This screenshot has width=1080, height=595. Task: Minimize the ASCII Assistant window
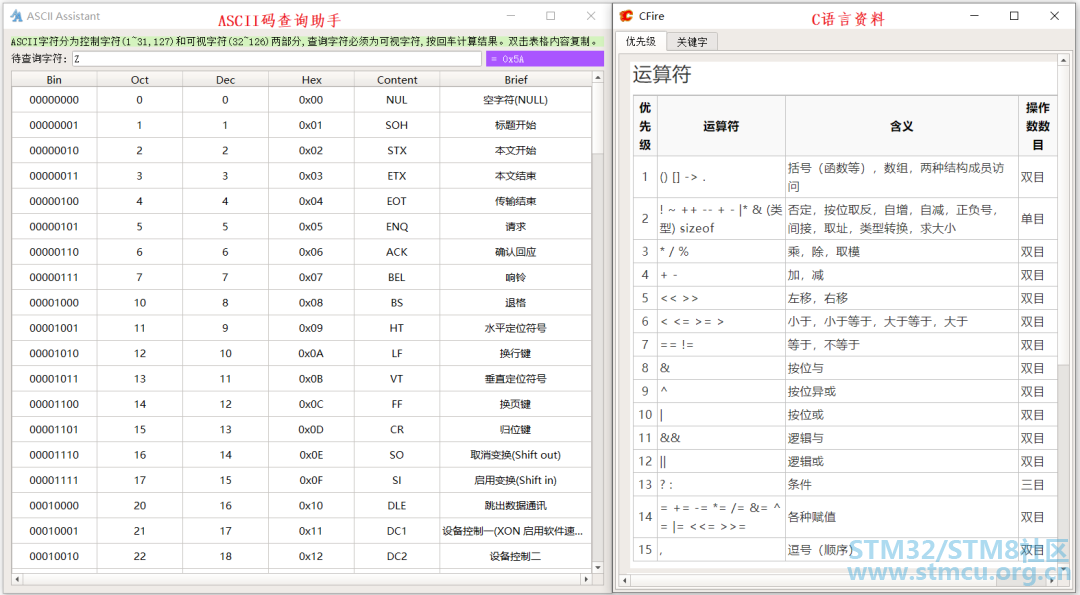(510, 16)
